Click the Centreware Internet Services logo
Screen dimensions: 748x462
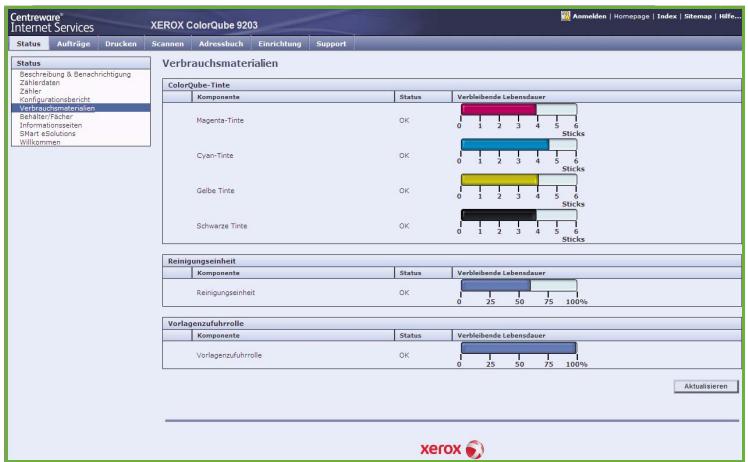coord(52,23)
